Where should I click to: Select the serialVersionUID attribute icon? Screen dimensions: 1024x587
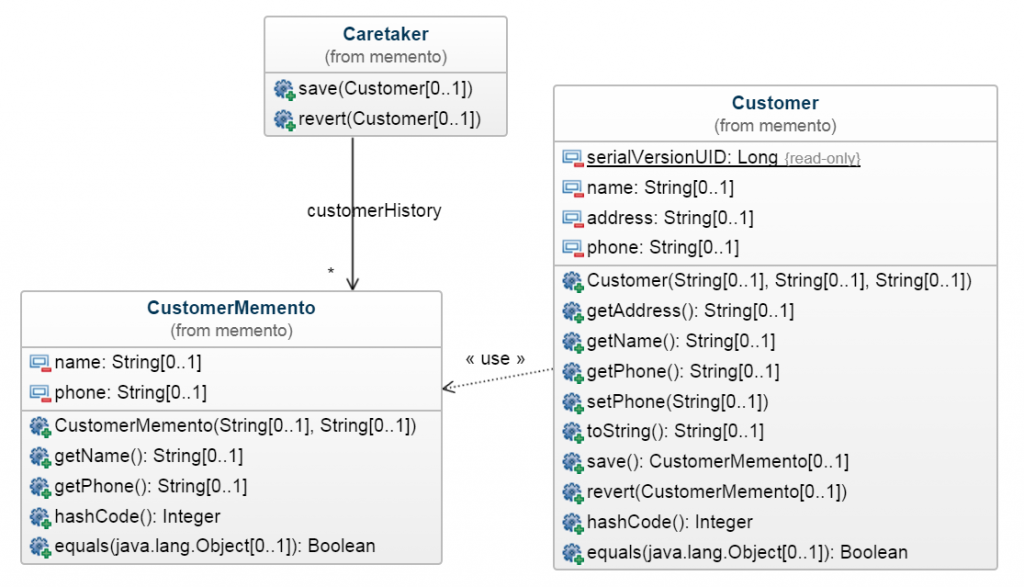point(573,158)
